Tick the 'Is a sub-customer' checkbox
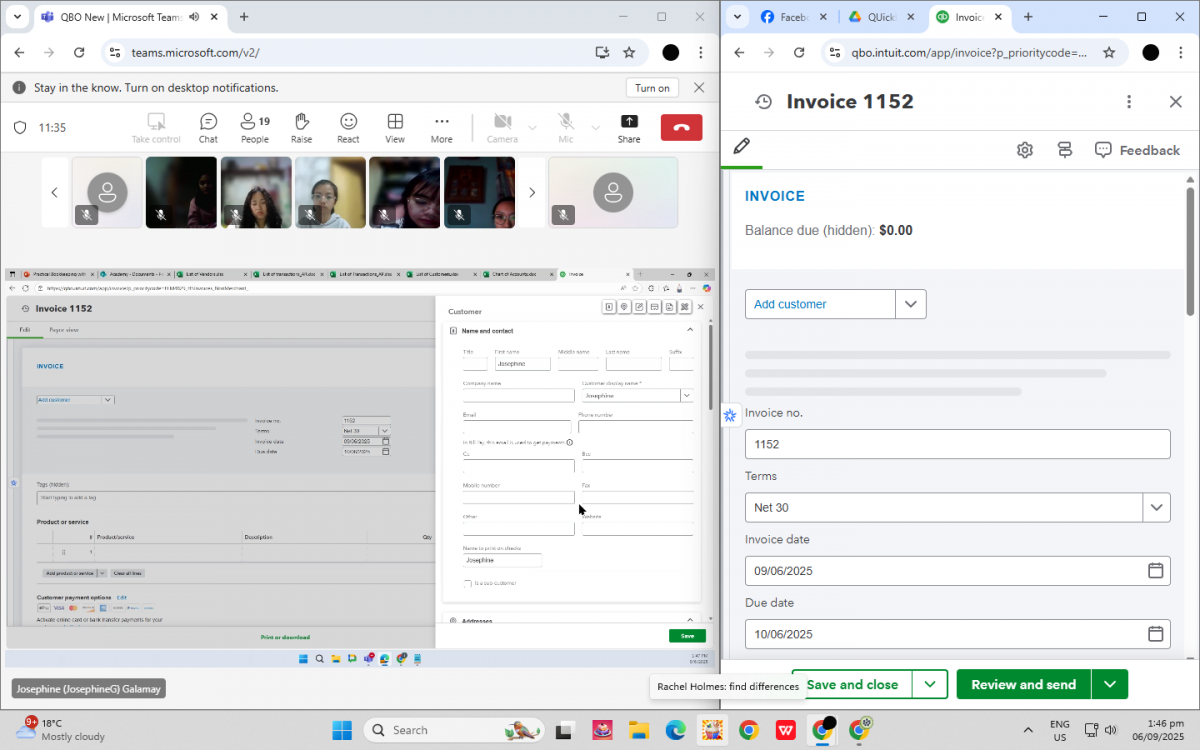 467,583
